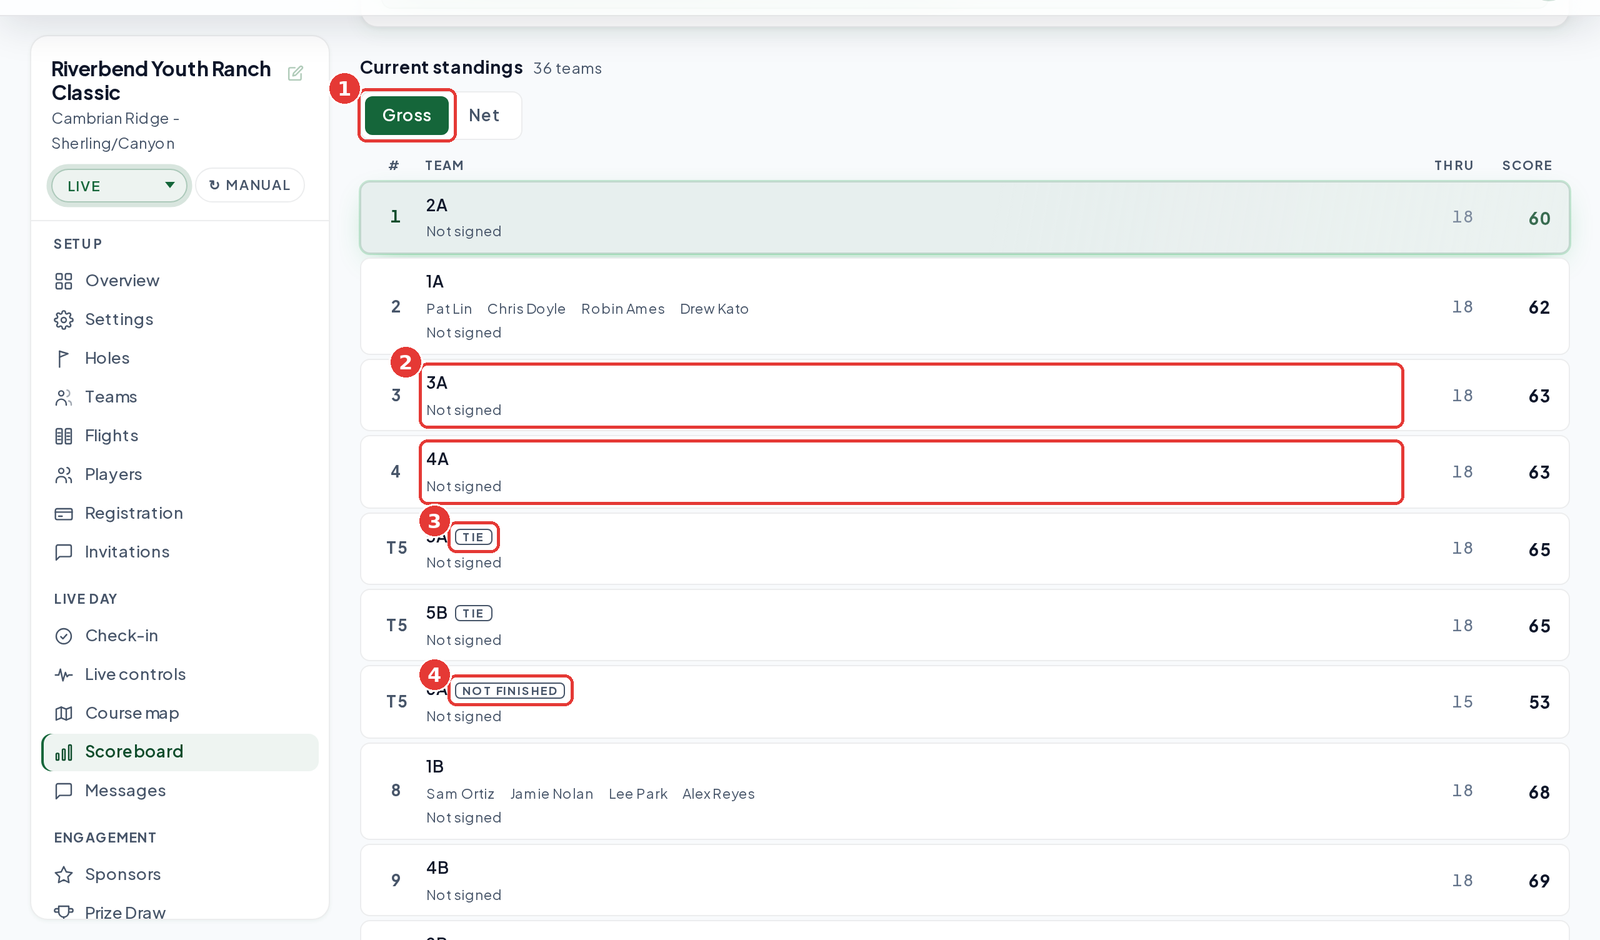Open the LIVE status dropdown
The image size is (1600, 940).
pos(119,186)
